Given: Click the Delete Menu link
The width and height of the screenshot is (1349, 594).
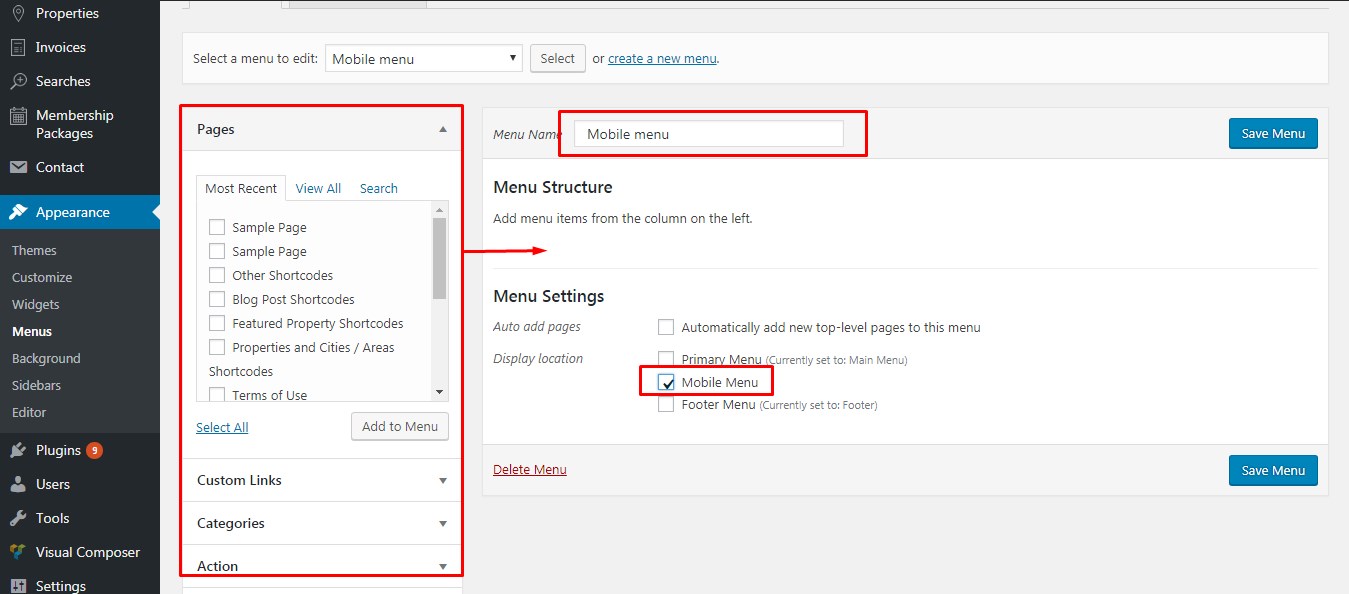Looking at the screenshot, I should click(x=530, y=469).
